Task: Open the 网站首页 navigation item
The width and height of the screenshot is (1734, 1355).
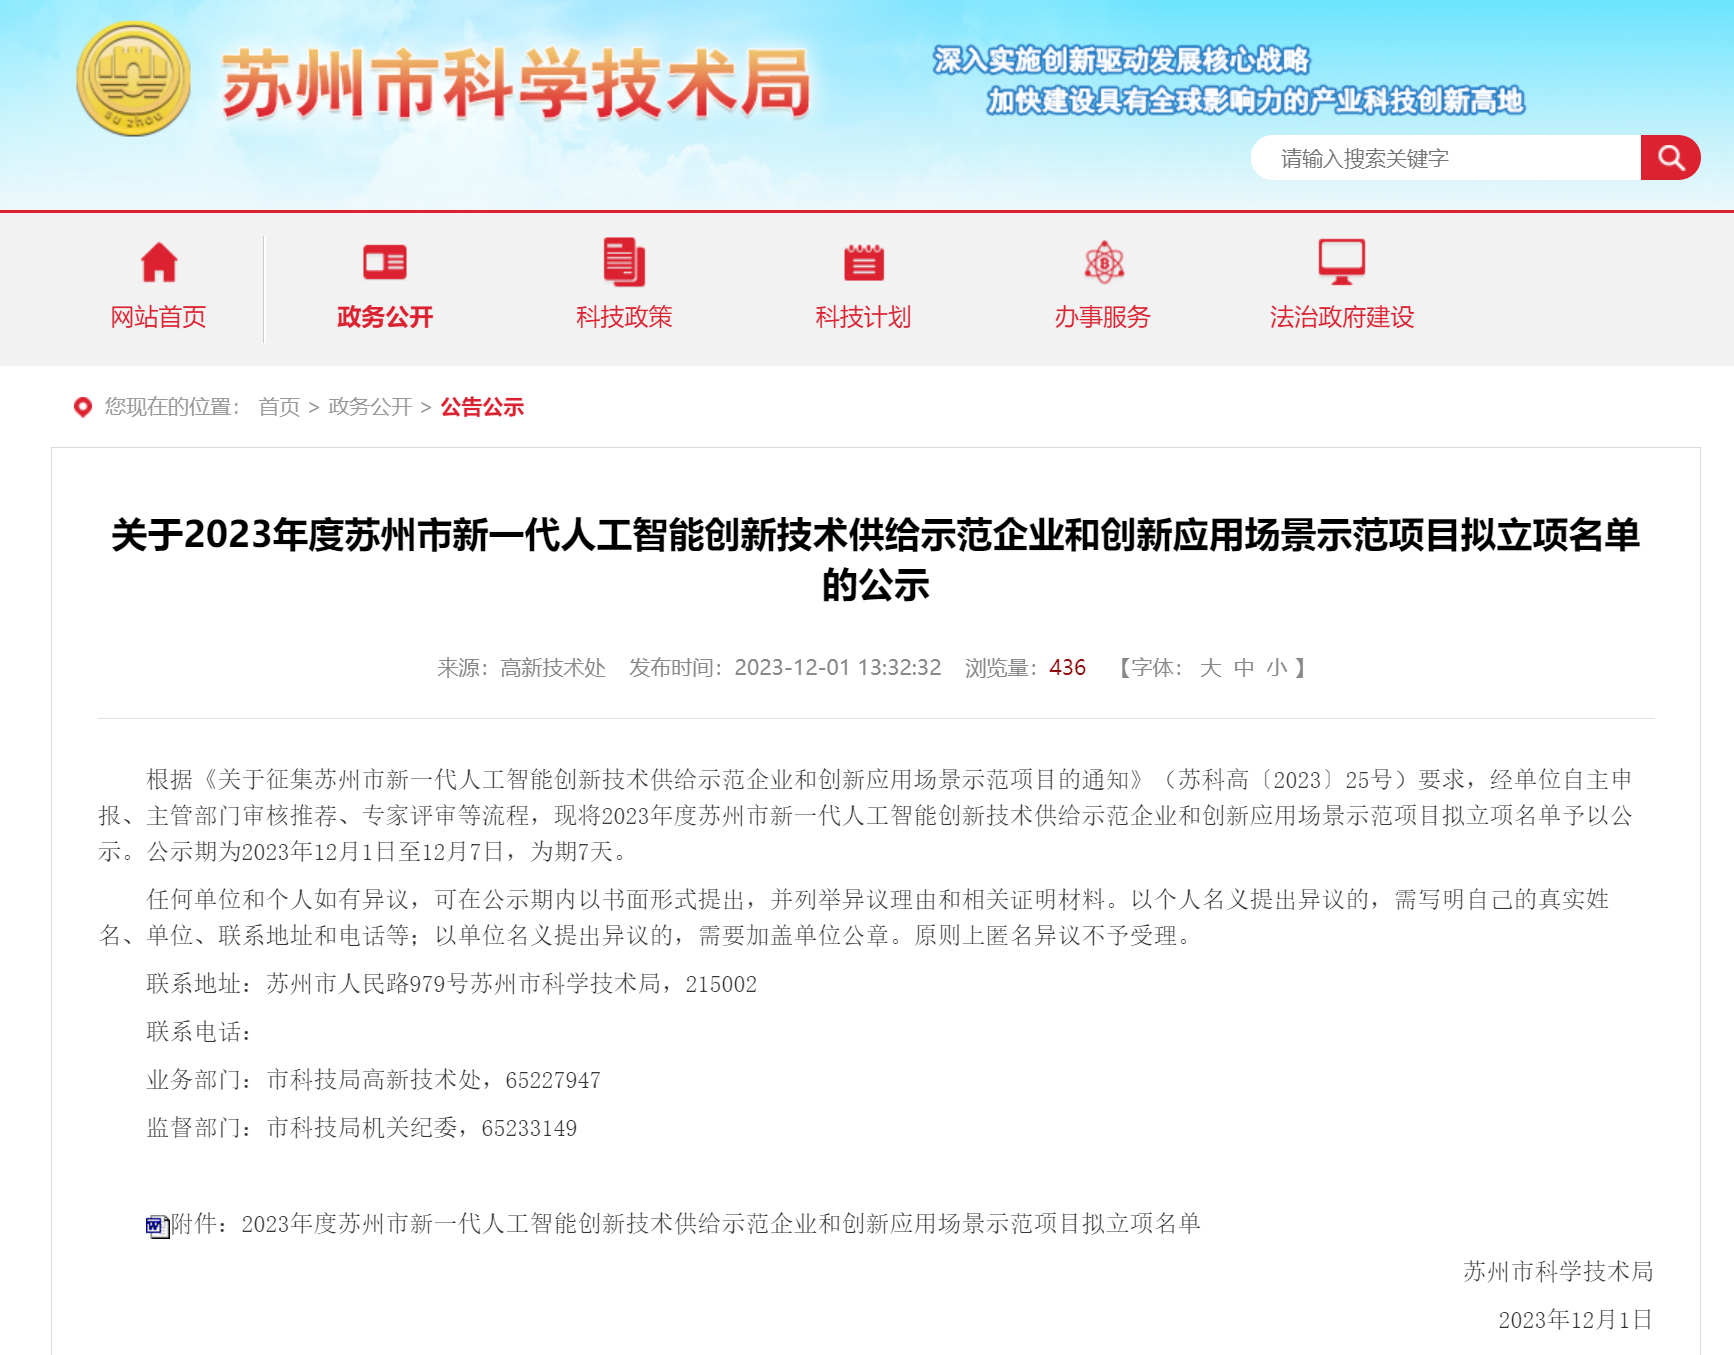Action: click(158, 317)
